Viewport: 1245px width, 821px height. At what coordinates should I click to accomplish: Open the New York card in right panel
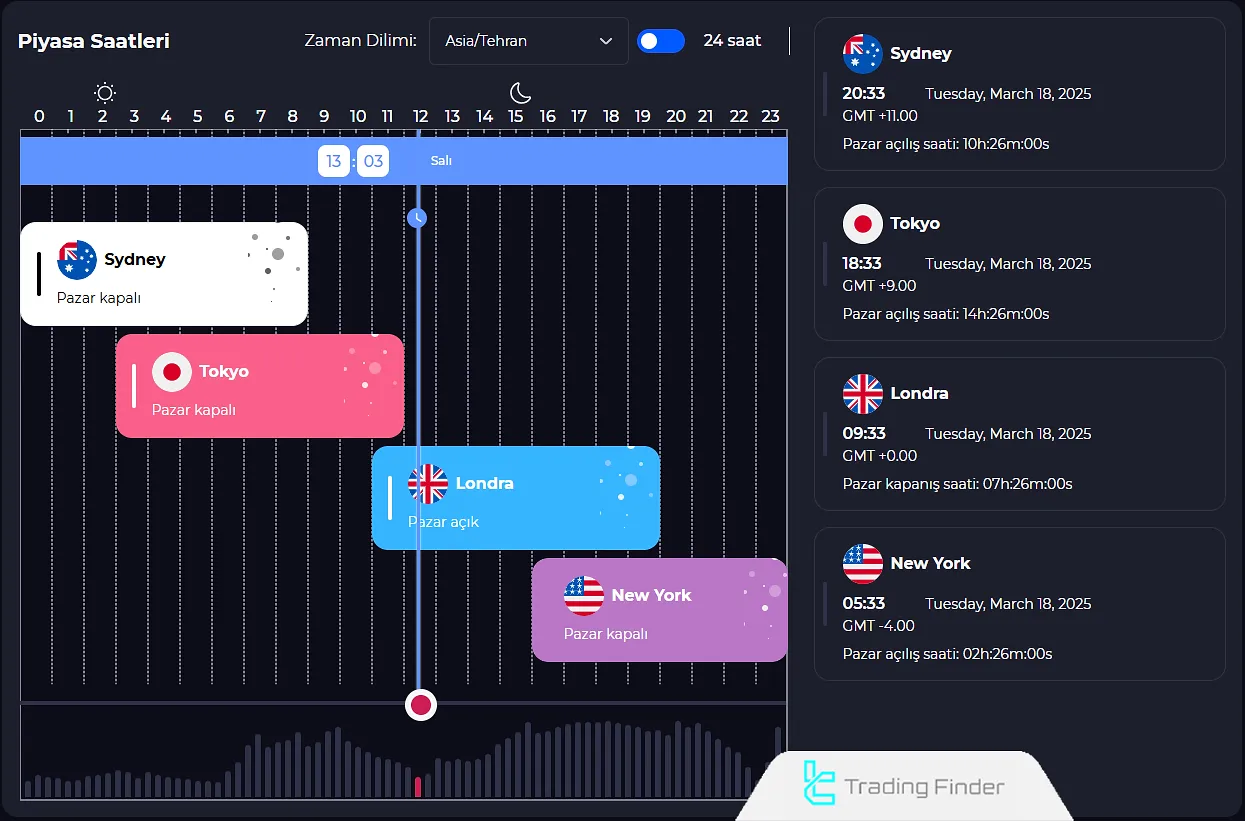click(x=1019, y=604)
